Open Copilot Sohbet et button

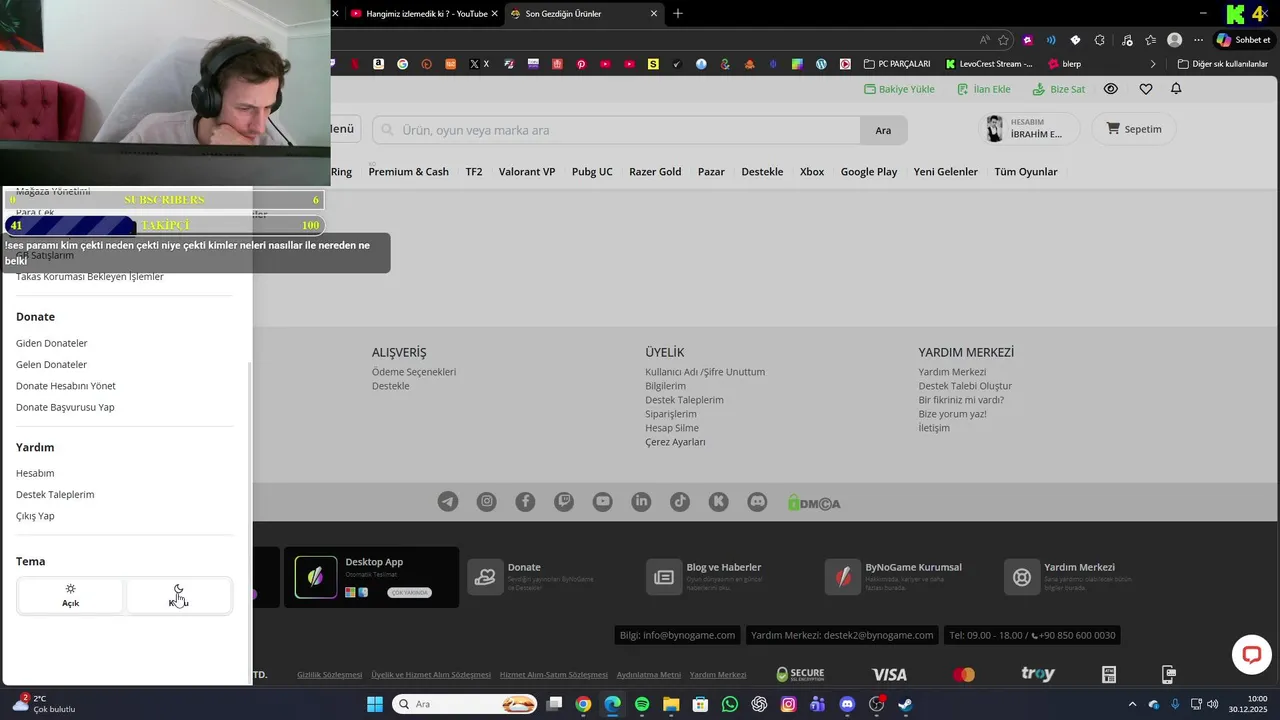1243,40
